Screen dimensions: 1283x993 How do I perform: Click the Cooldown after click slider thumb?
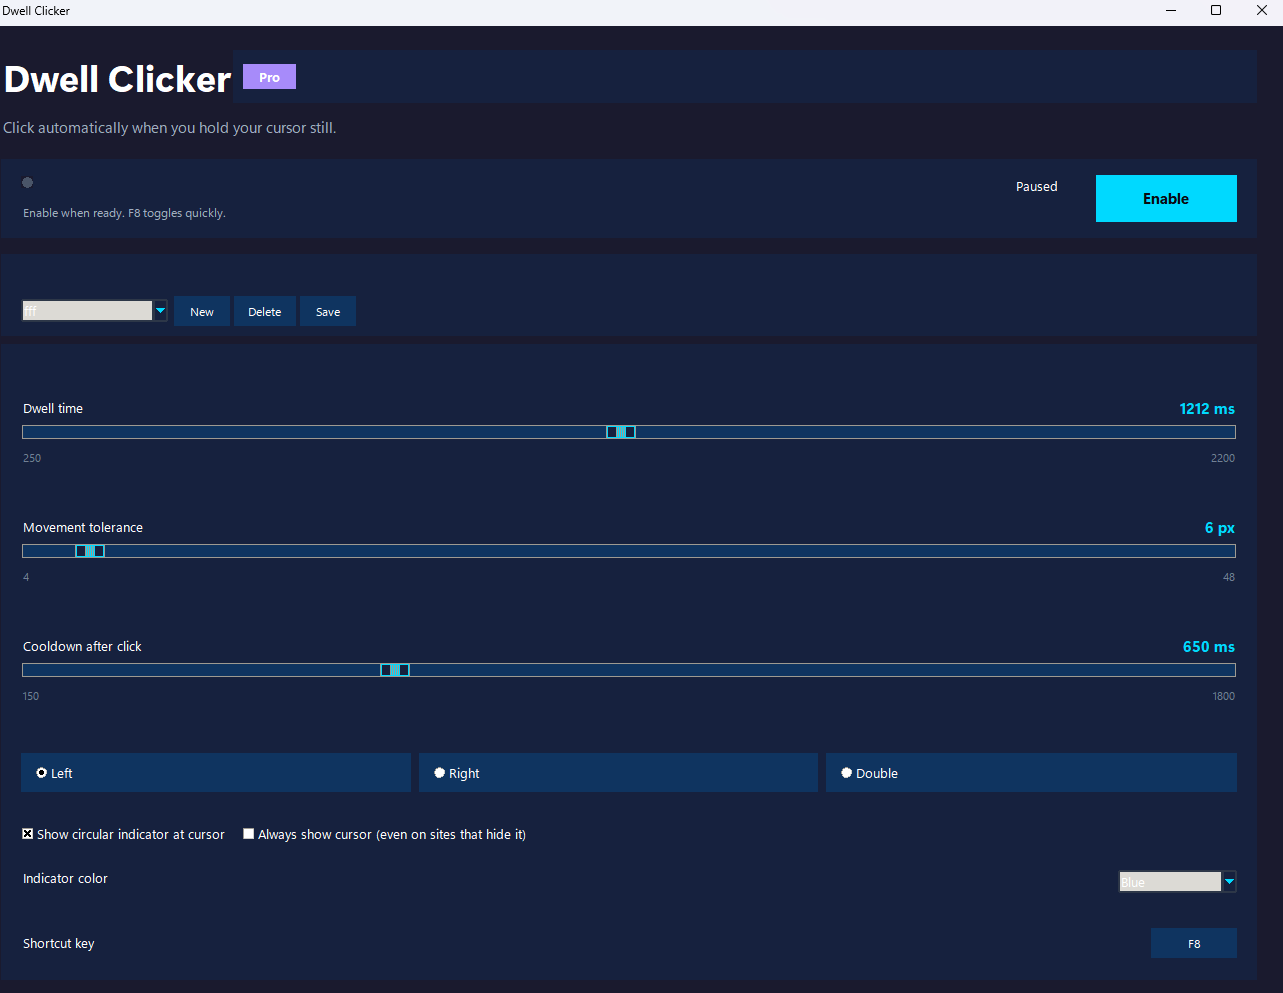click(395, 670)
